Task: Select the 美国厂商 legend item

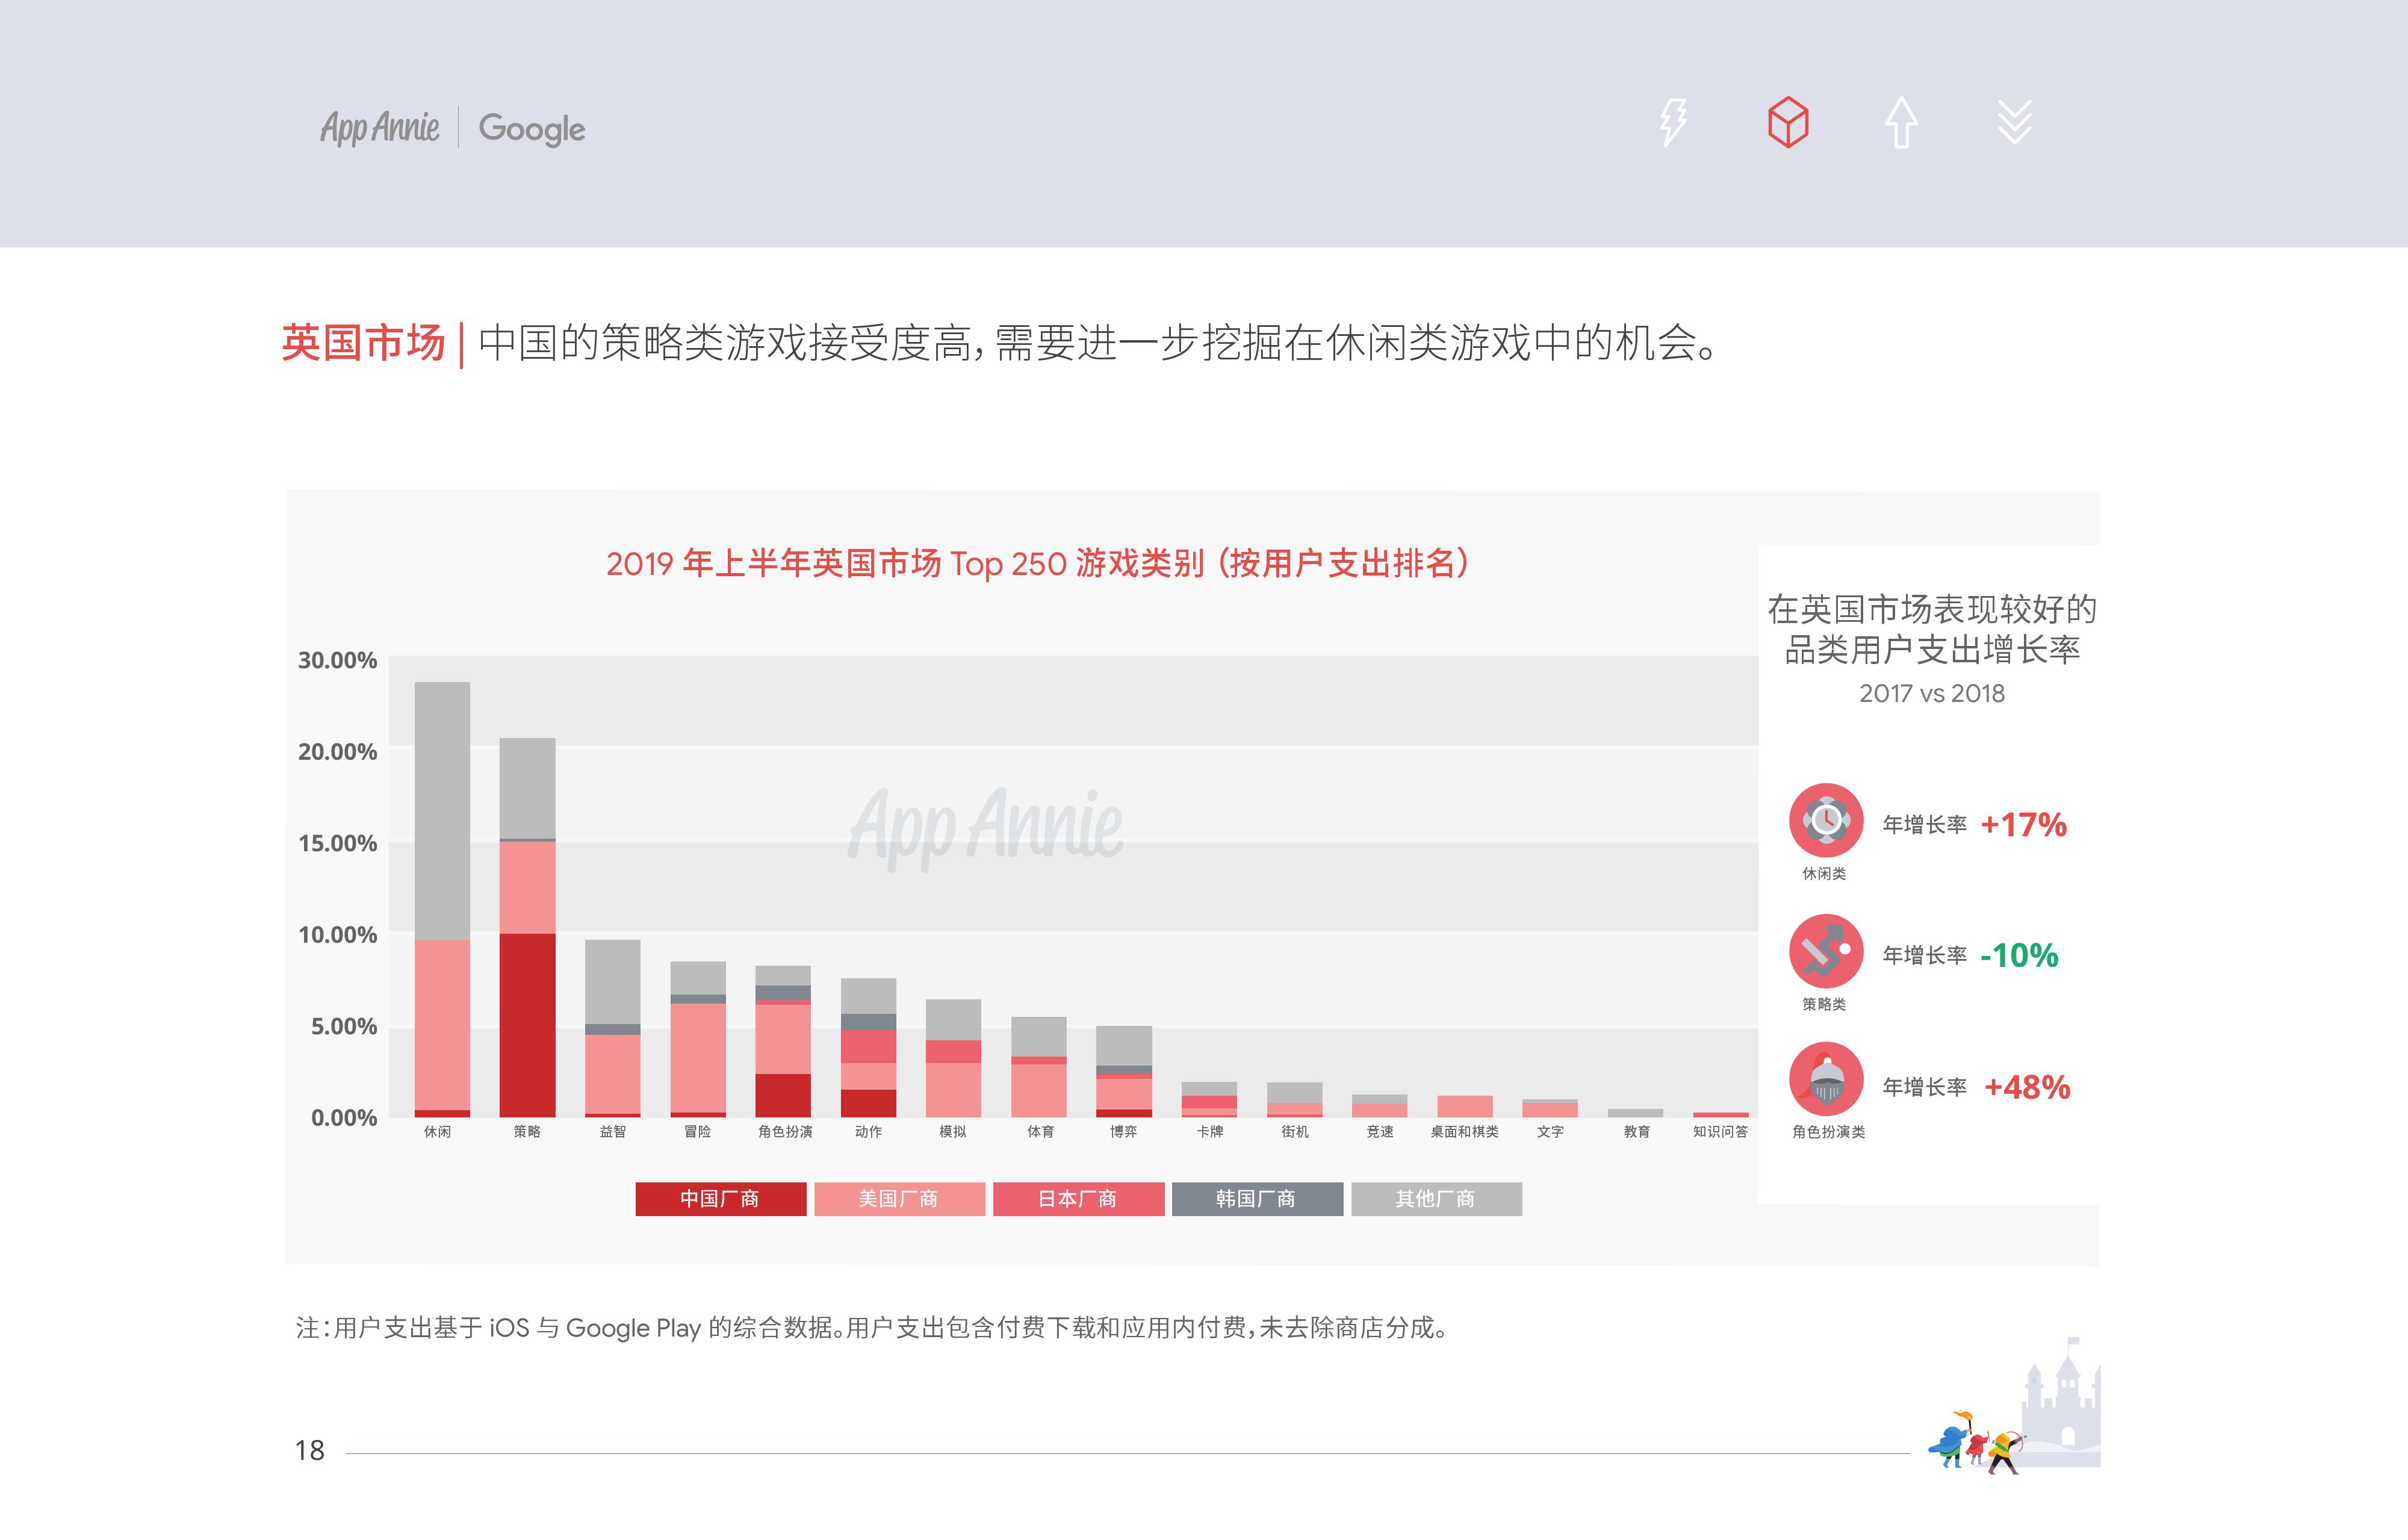Action: (899, 1199)
